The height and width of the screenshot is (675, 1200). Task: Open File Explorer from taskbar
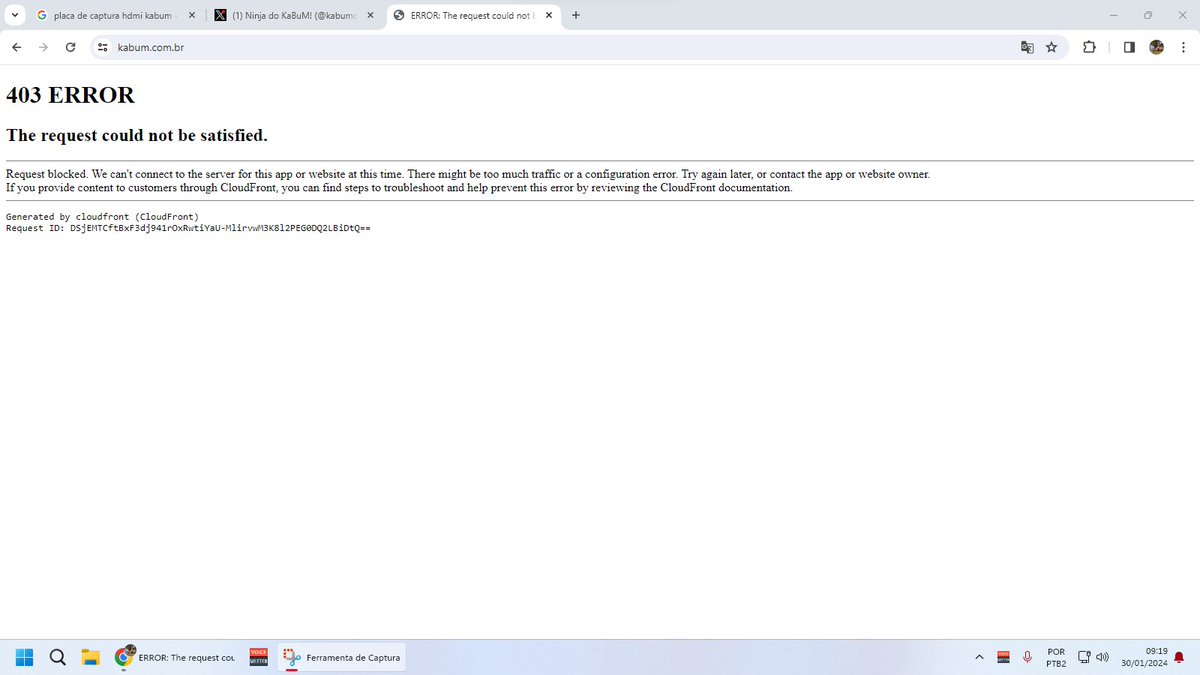(91, 657)
